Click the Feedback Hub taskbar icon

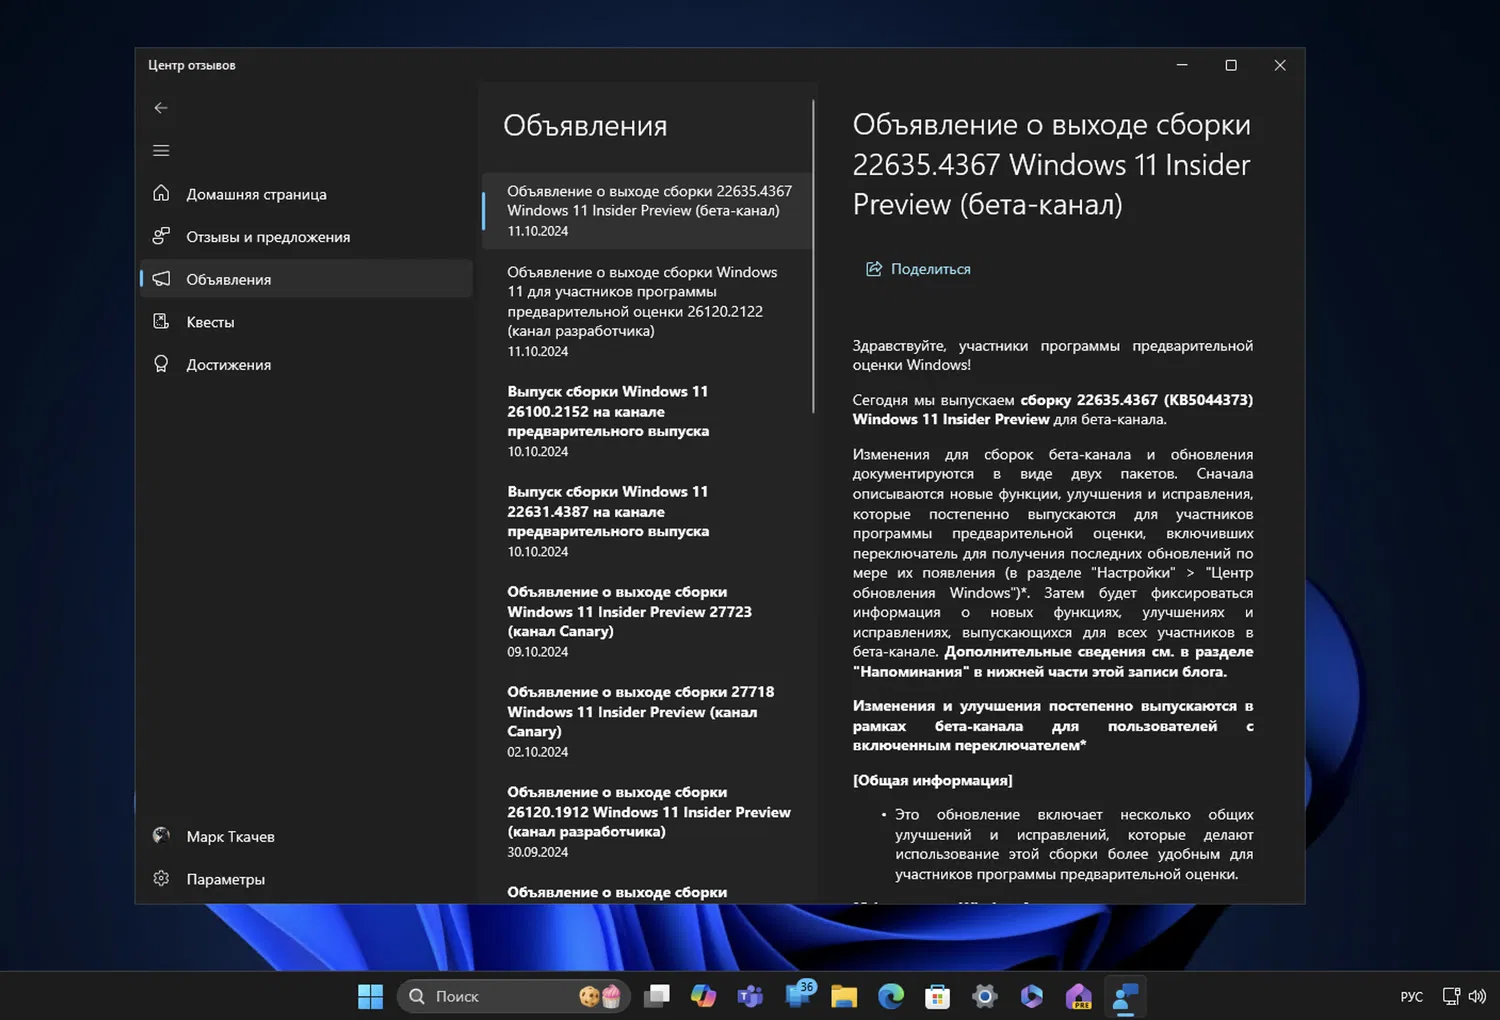(1126, 996)
